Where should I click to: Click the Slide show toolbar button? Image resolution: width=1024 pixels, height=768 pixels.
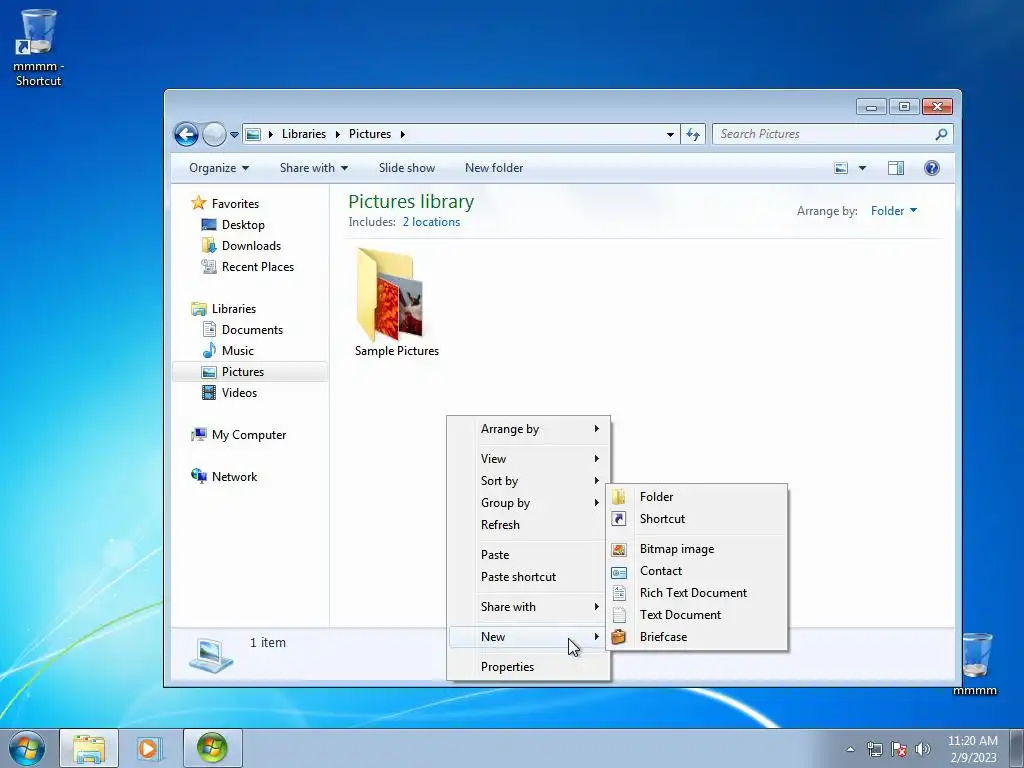pos(407,168)
